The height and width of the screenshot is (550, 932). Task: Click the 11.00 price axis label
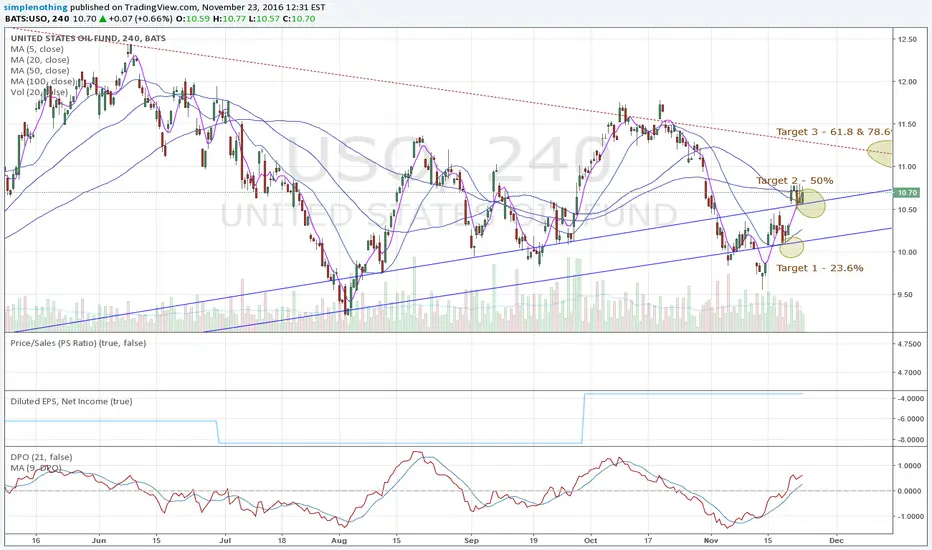pyautogui.click(x=907, y=166)
